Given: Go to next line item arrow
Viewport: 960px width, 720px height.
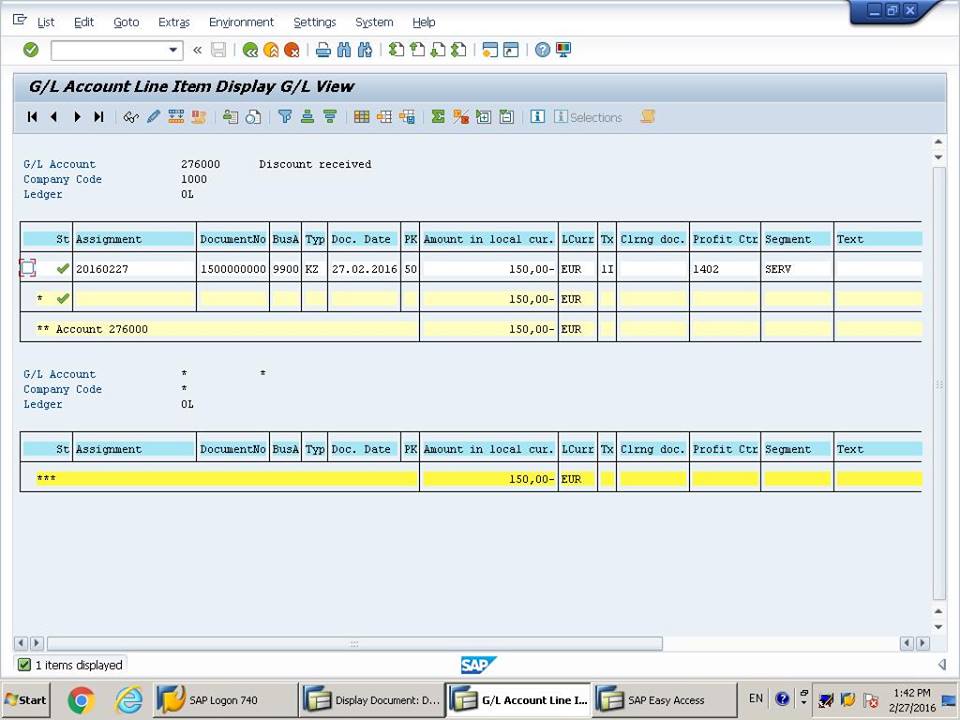Looking at the screenshot, I should (x=77, y=117).
